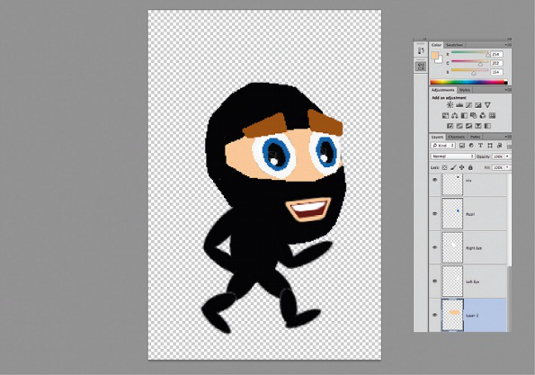Hide the Left Eye layer
Image resolution: width=535 pixels, height=375 pixels.
435,281
